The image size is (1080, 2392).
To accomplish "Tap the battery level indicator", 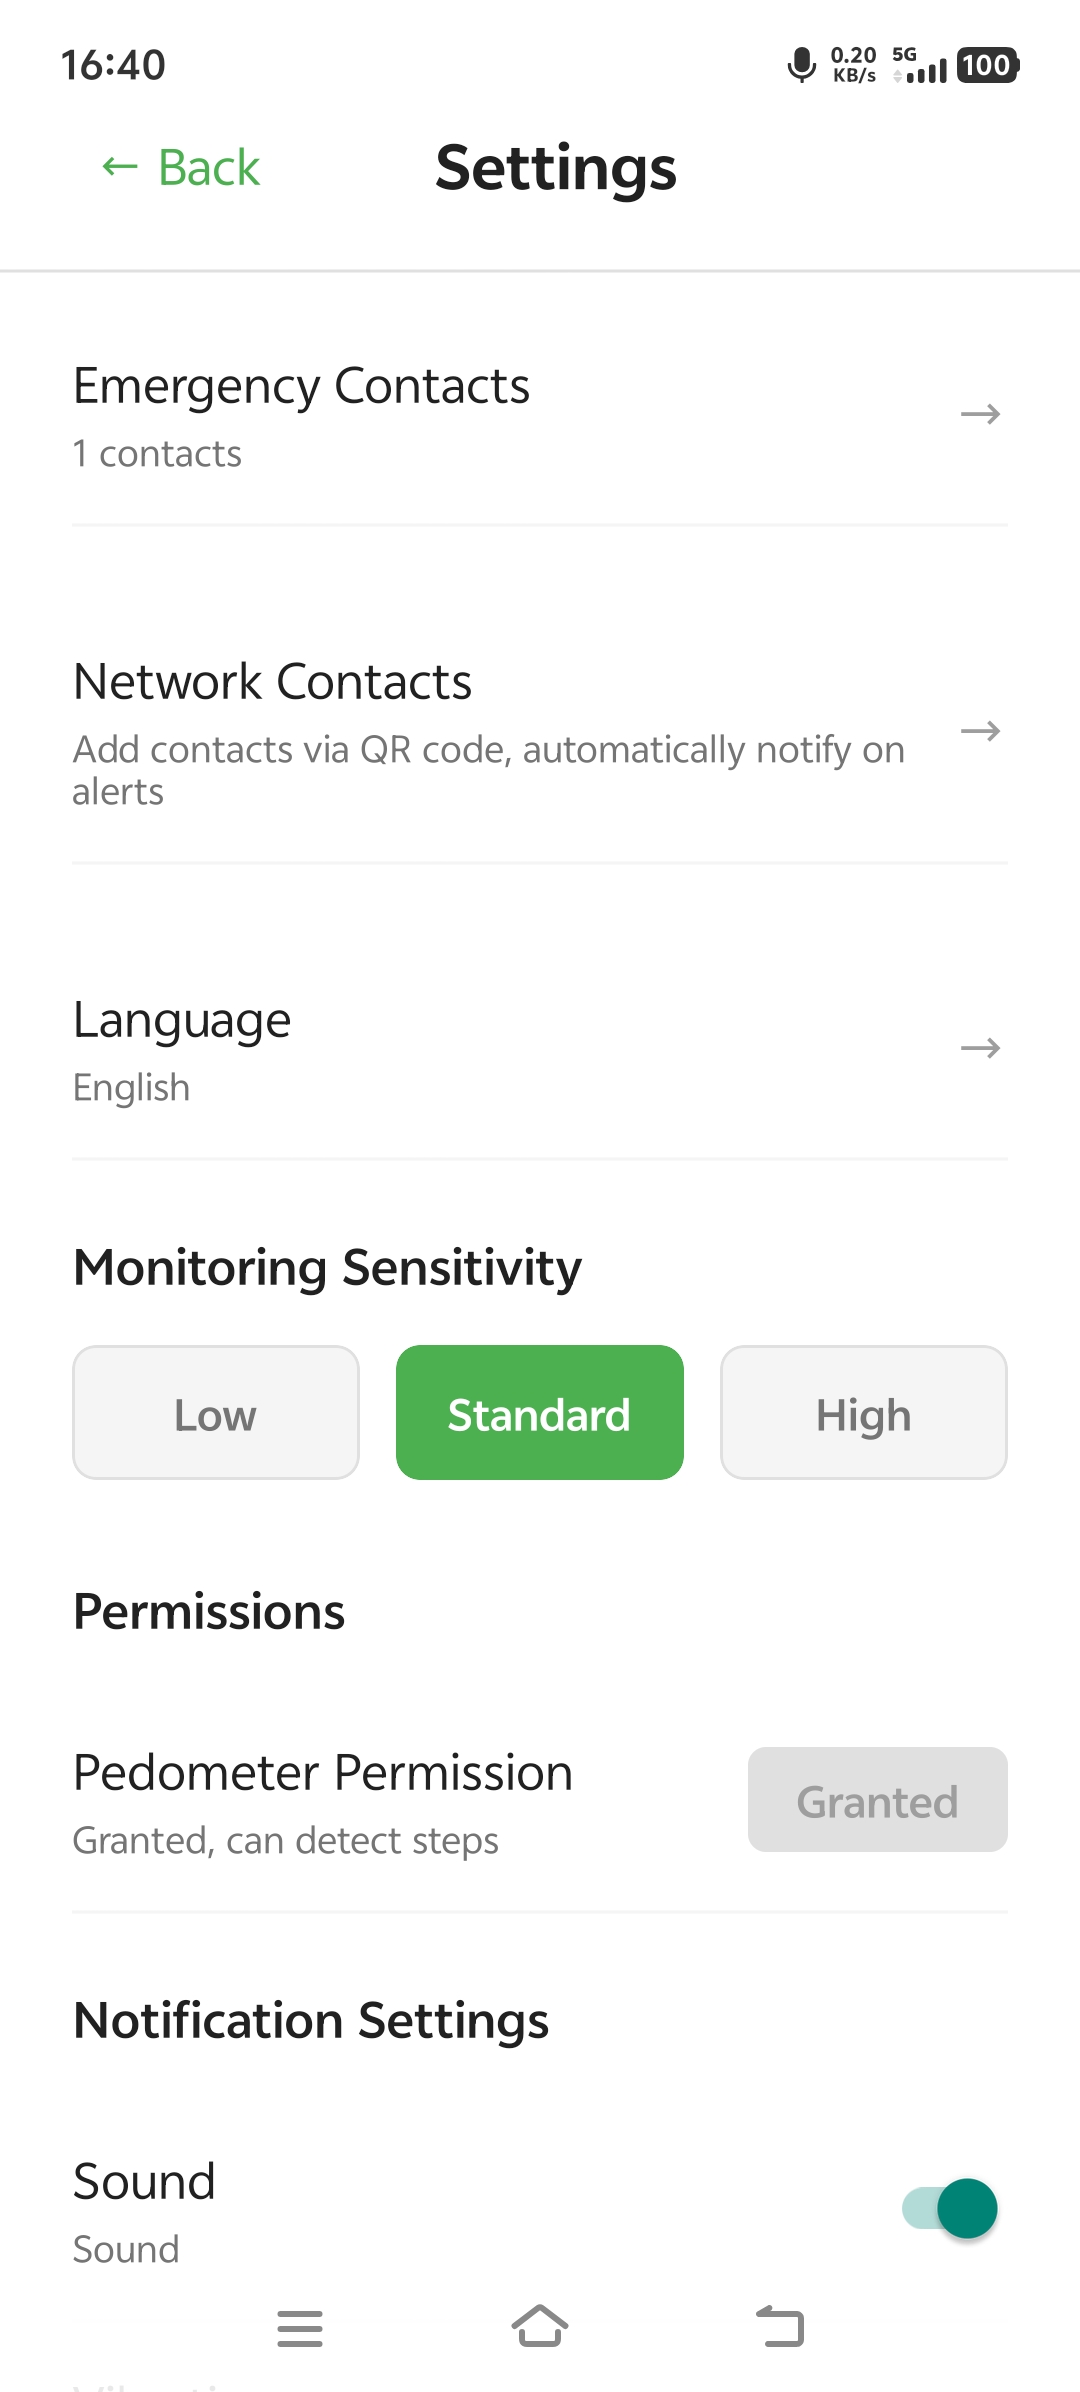I will (x=987, y=65).
